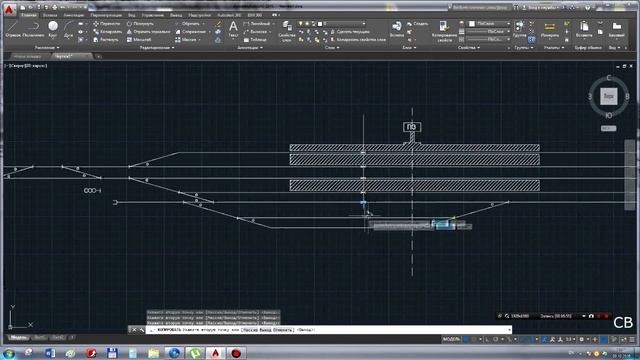Open the AutoCAD application menu button

[x=9, y=10]
